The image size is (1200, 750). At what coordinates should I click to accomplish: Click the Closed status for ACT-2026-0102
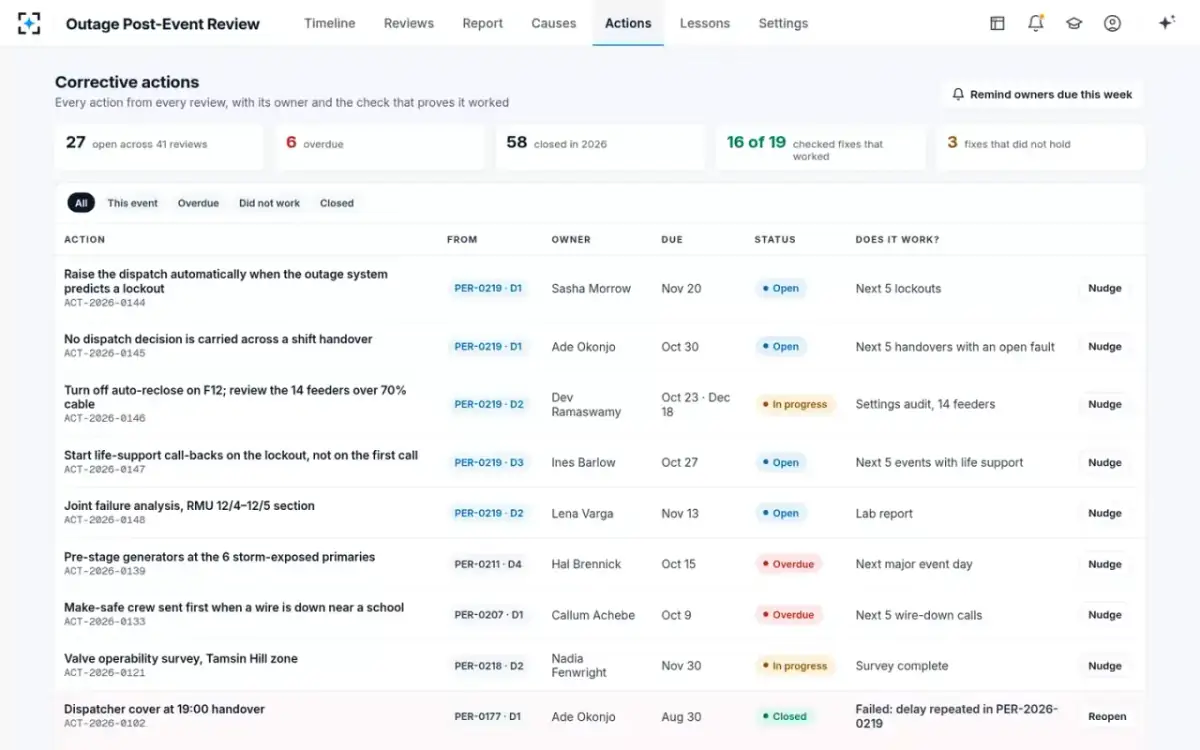(785, 716)
